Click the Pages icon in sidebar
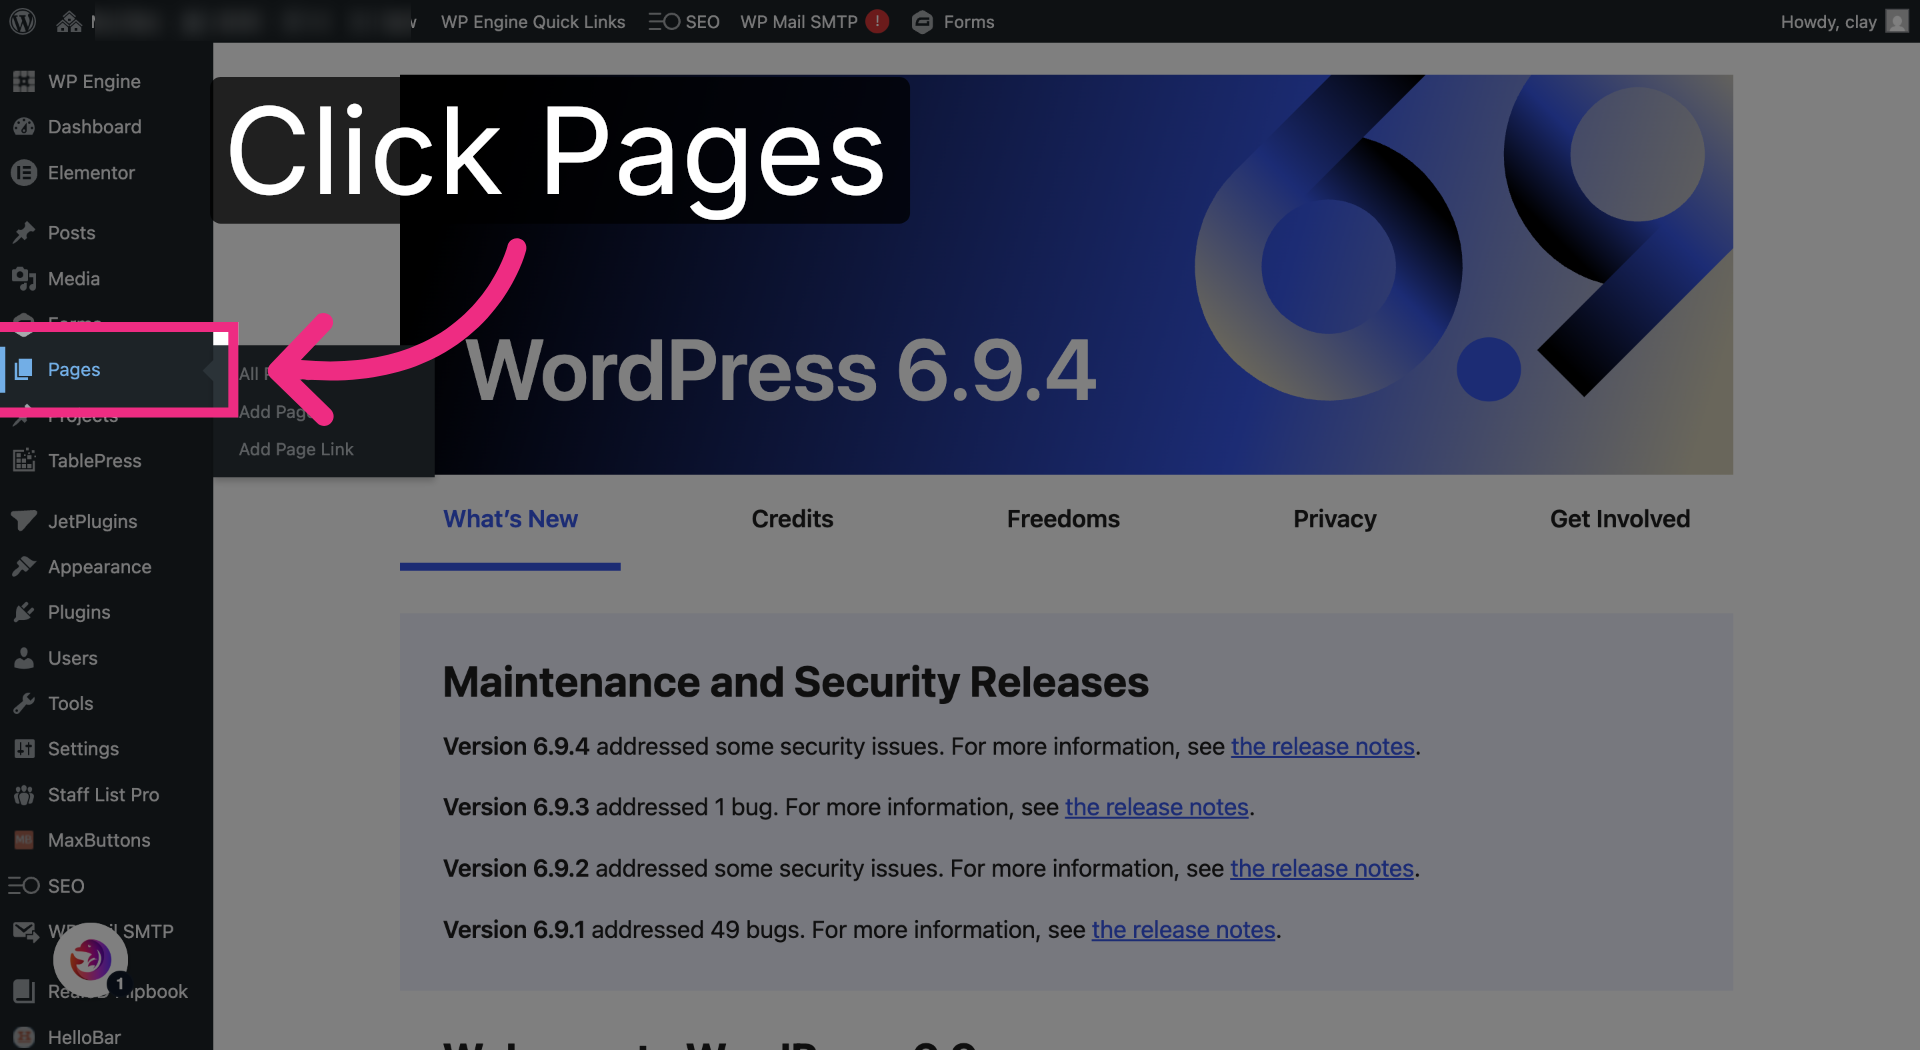Viewport: 1920px width, 1050px height. coord(24,369)
